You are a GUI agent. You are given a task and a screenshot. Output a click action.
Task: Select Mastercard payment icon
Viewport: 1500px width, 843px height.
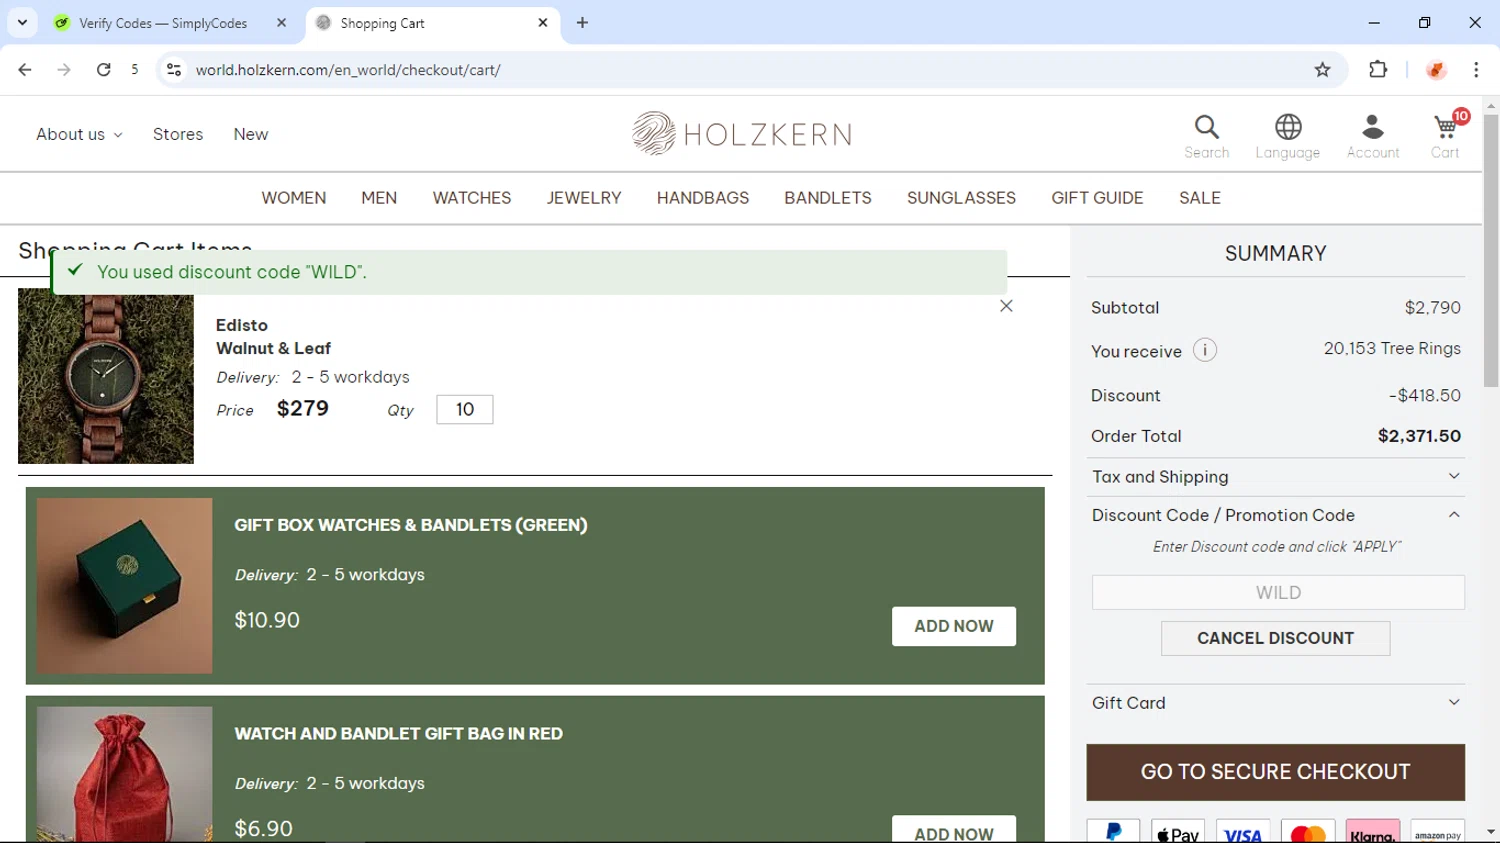(1308, 832)
